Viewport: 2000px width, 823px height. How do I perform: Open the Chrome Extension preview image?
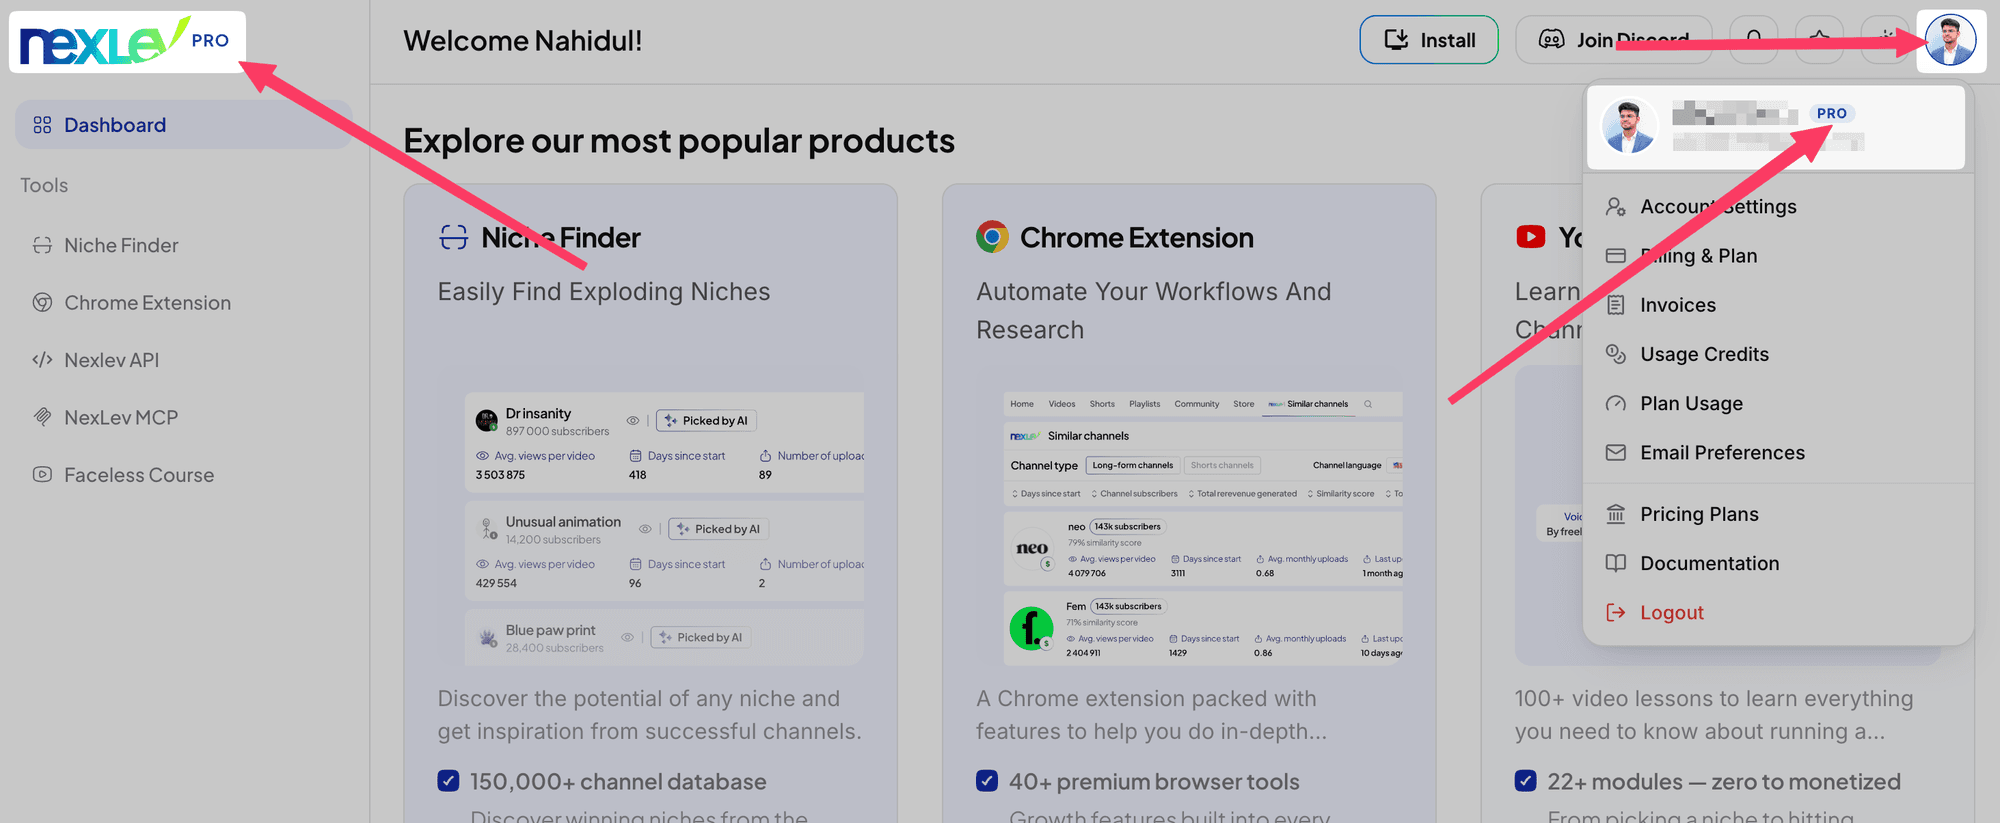point(1203,528)
